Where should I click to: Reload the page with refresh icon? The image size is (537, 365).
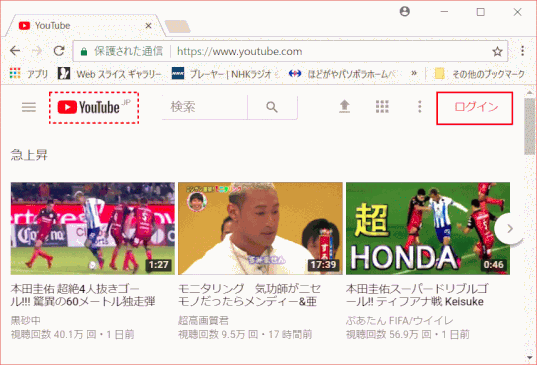point(59,51)
